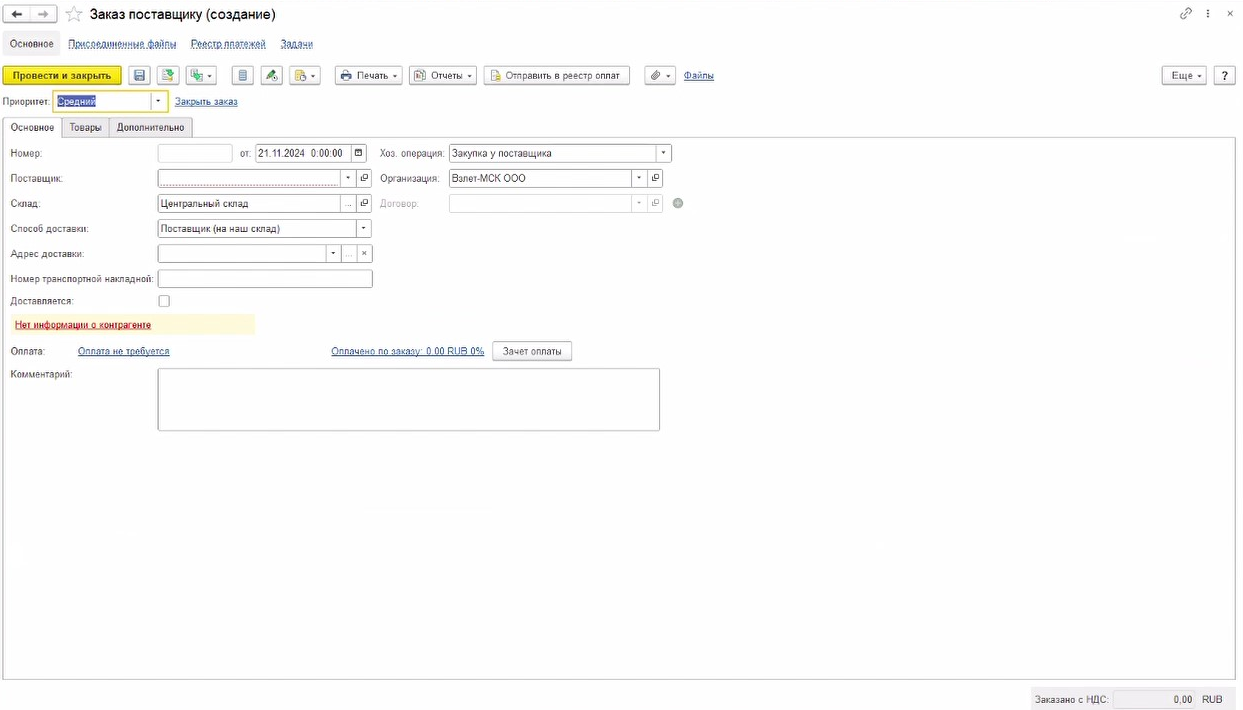Open the Еще menu
Screen dimensions: 1243x710
coord(1185,75)
